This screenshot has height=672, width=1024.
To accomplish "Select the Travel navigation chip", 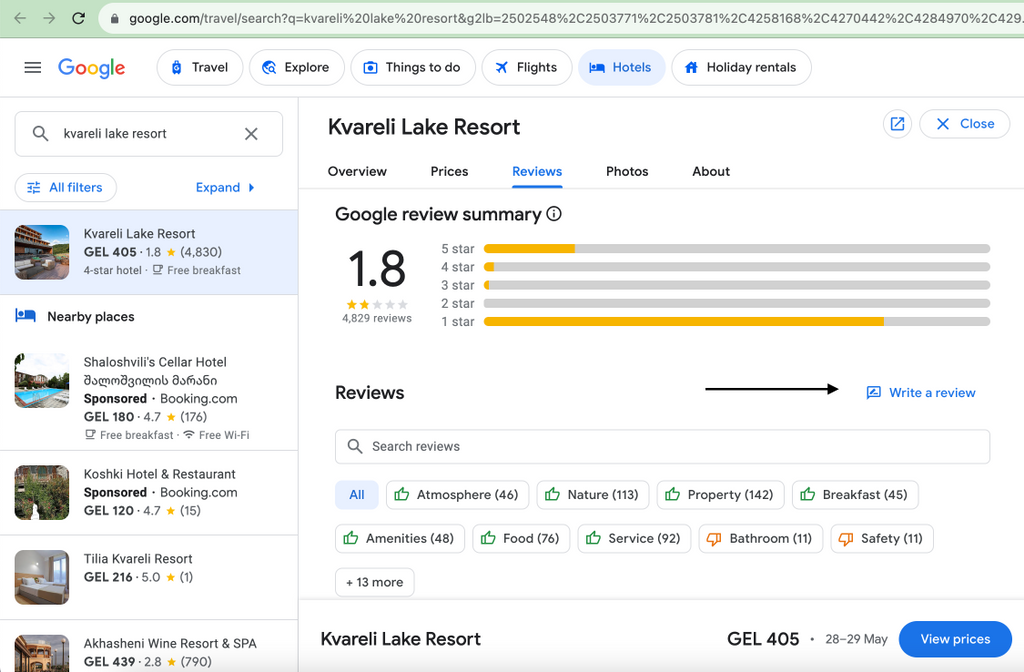I will pyautogui.click(x=200, y=67).
